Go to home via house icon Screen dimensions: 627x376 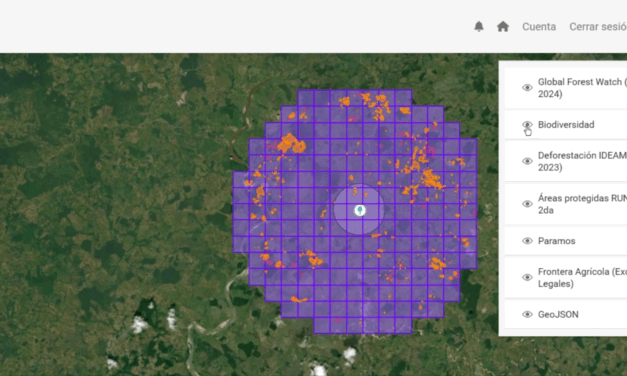point(503,26)
